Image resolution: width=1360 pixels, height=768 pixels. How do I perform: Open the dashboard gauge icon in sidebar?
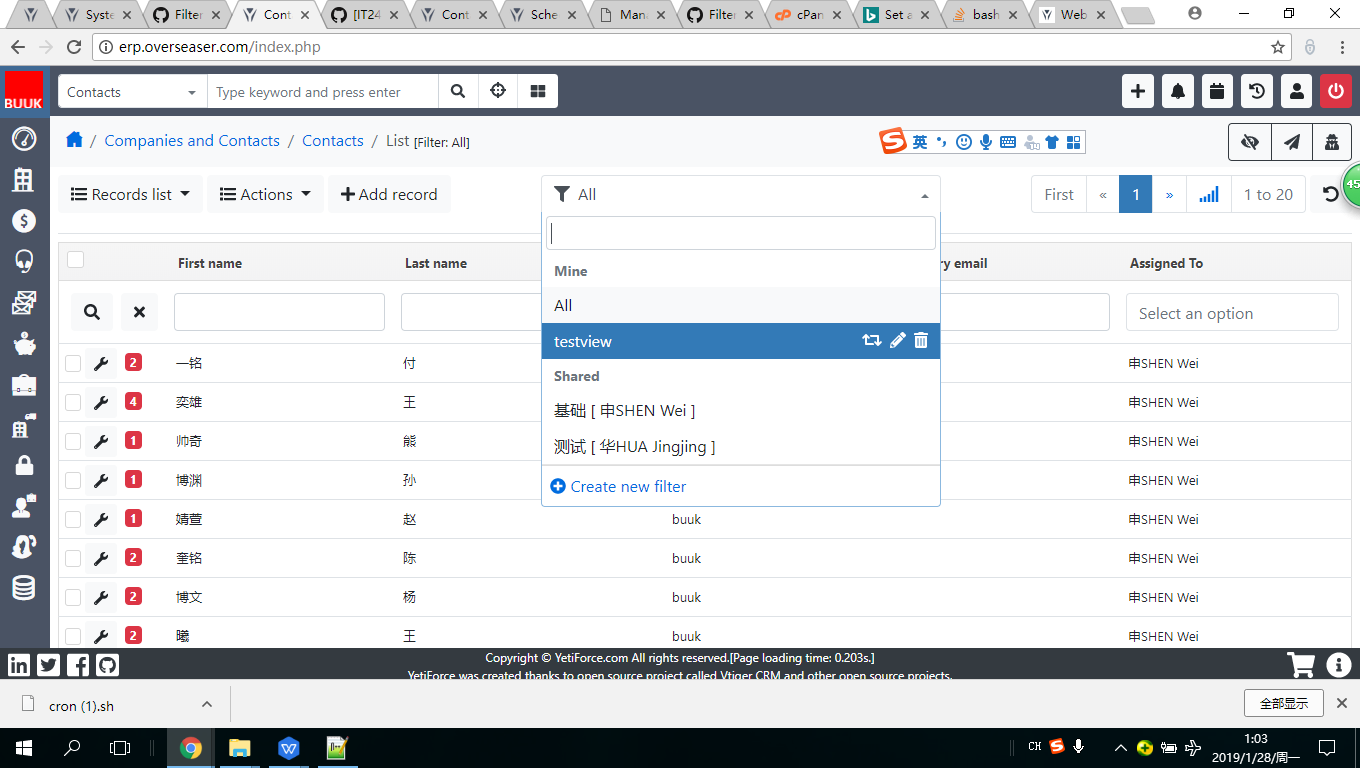[x=24, y=139]
